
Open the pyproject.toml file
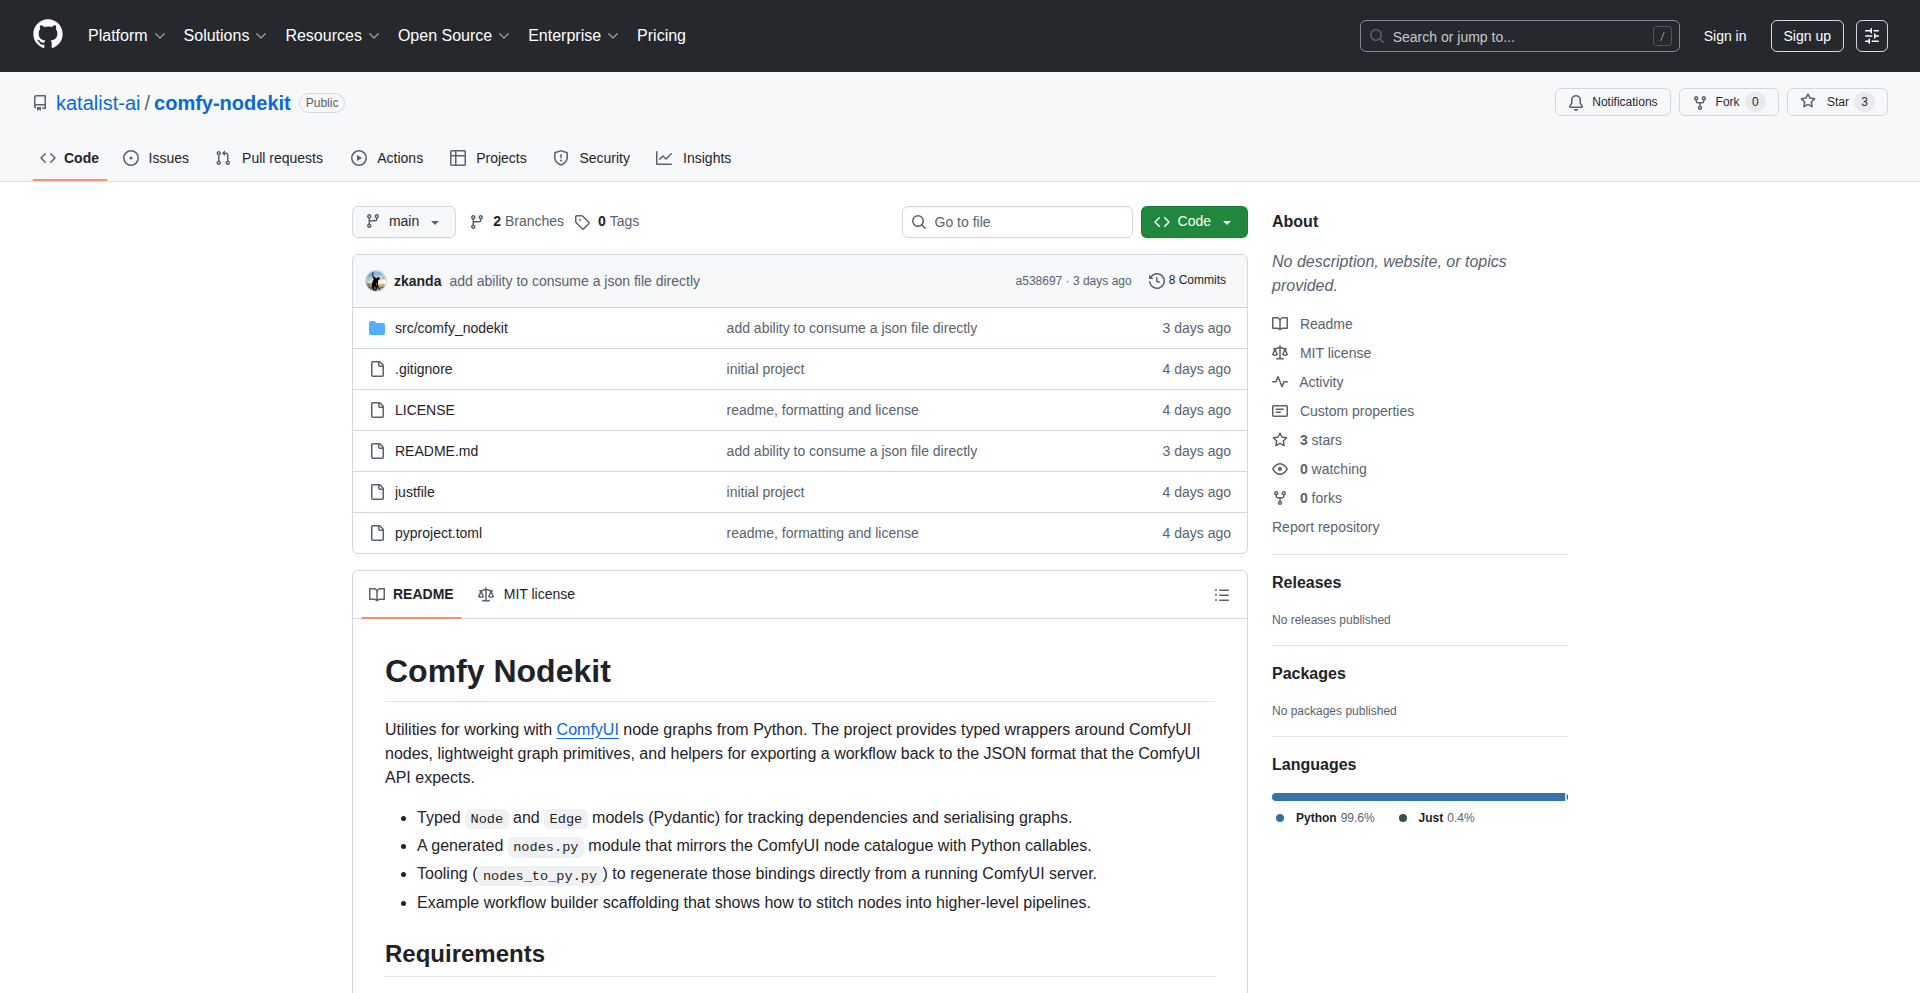[438, 532]
